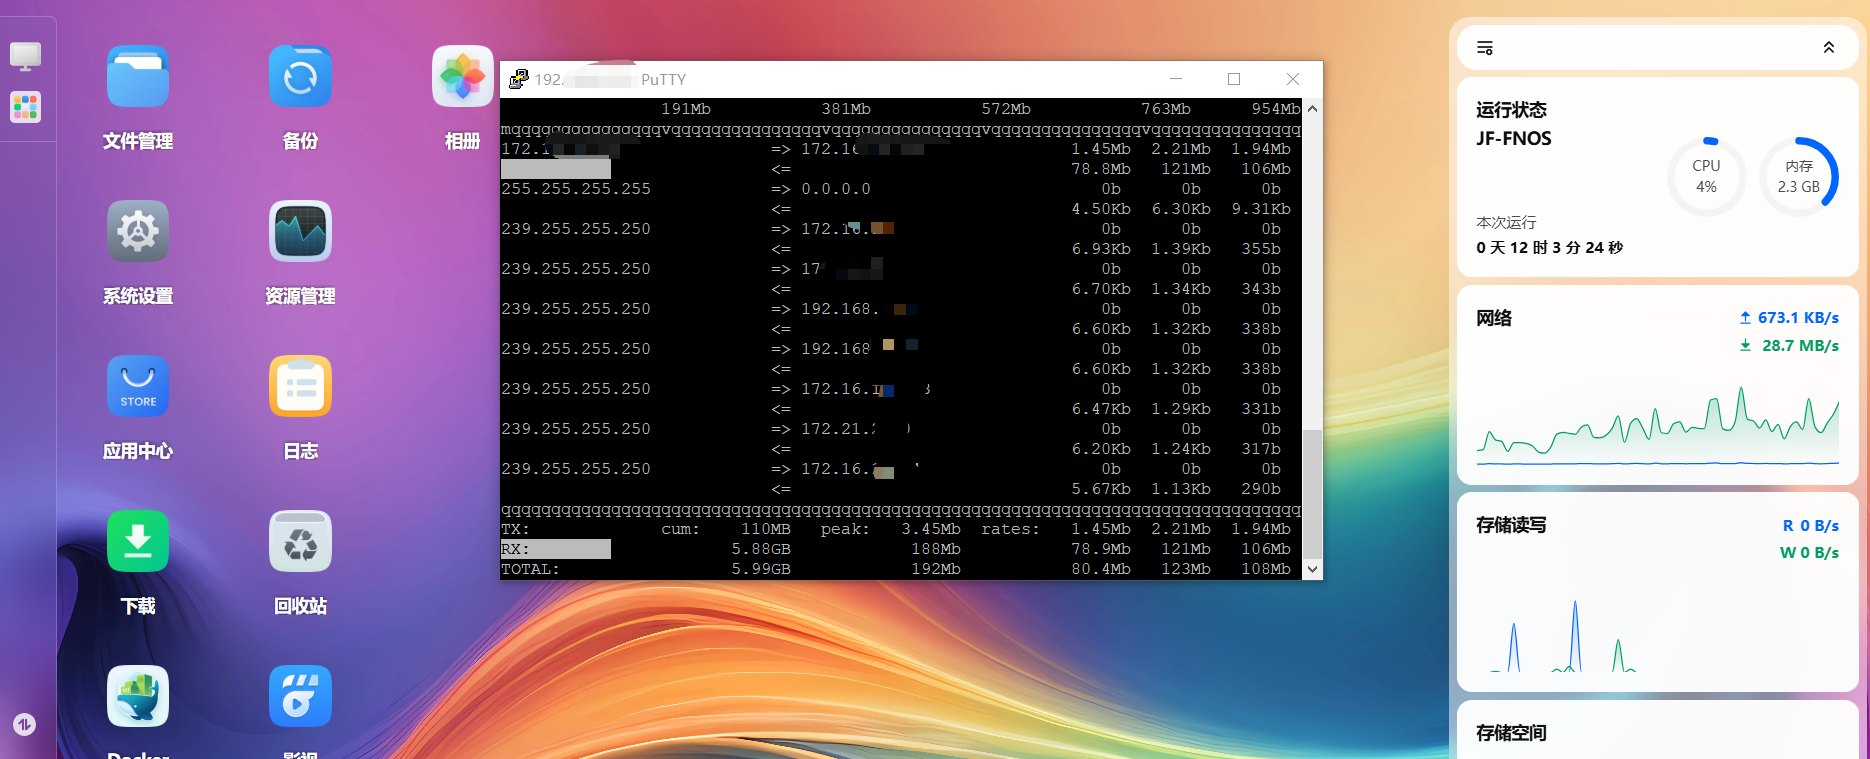Click the CPU 4% usage gauge
The height and width of the screenshot is (759, 1870).
tap(1706, 176)
